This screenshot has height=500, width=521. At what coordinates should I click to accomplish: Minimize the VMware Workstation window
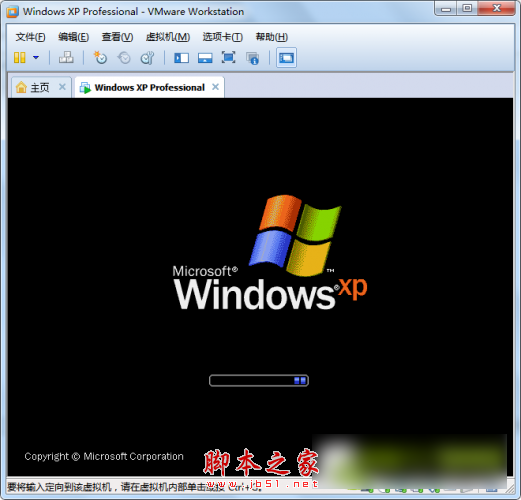tap(446, 9)
